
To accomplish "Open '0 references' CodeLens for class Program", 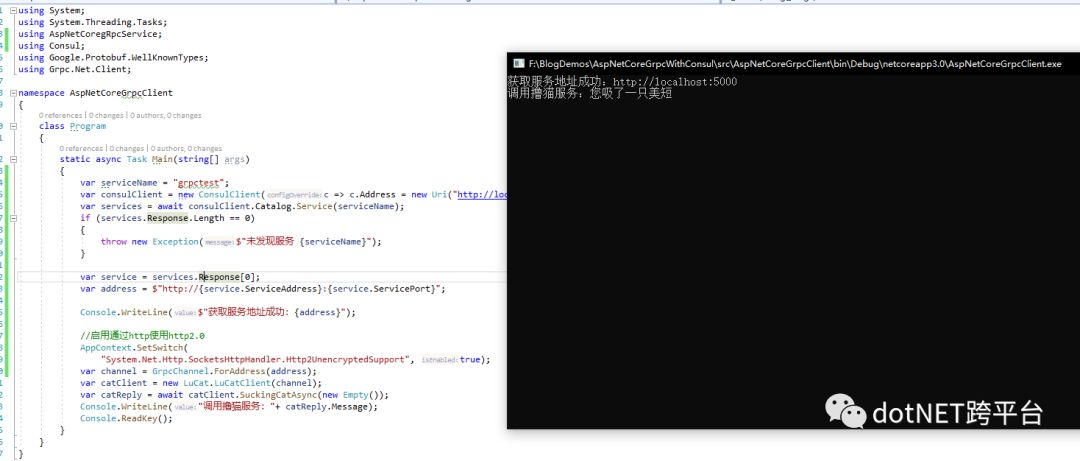I will [x=60, y=116].
